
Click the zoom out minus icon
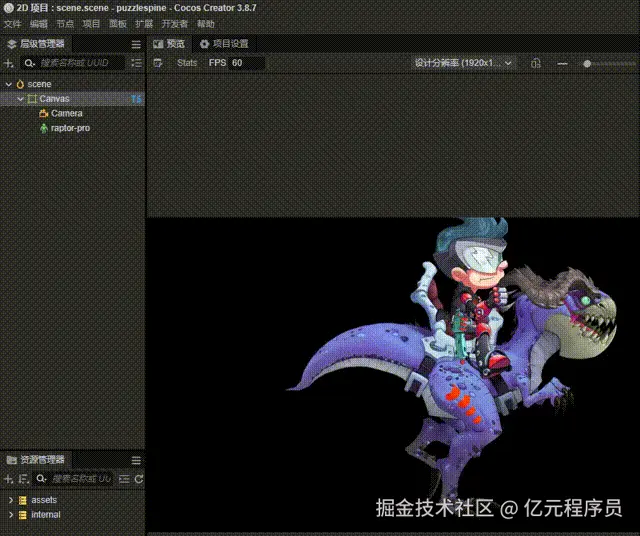tap(562, 64)
